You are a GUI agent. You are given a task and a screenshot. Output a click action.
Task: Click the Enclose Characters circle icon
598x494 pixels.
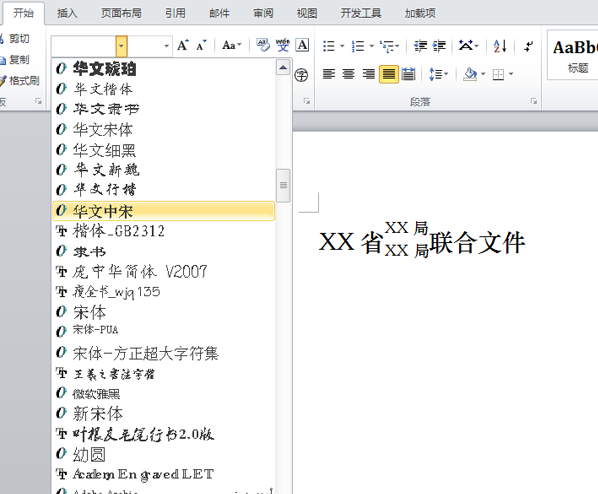click(301, 74)
